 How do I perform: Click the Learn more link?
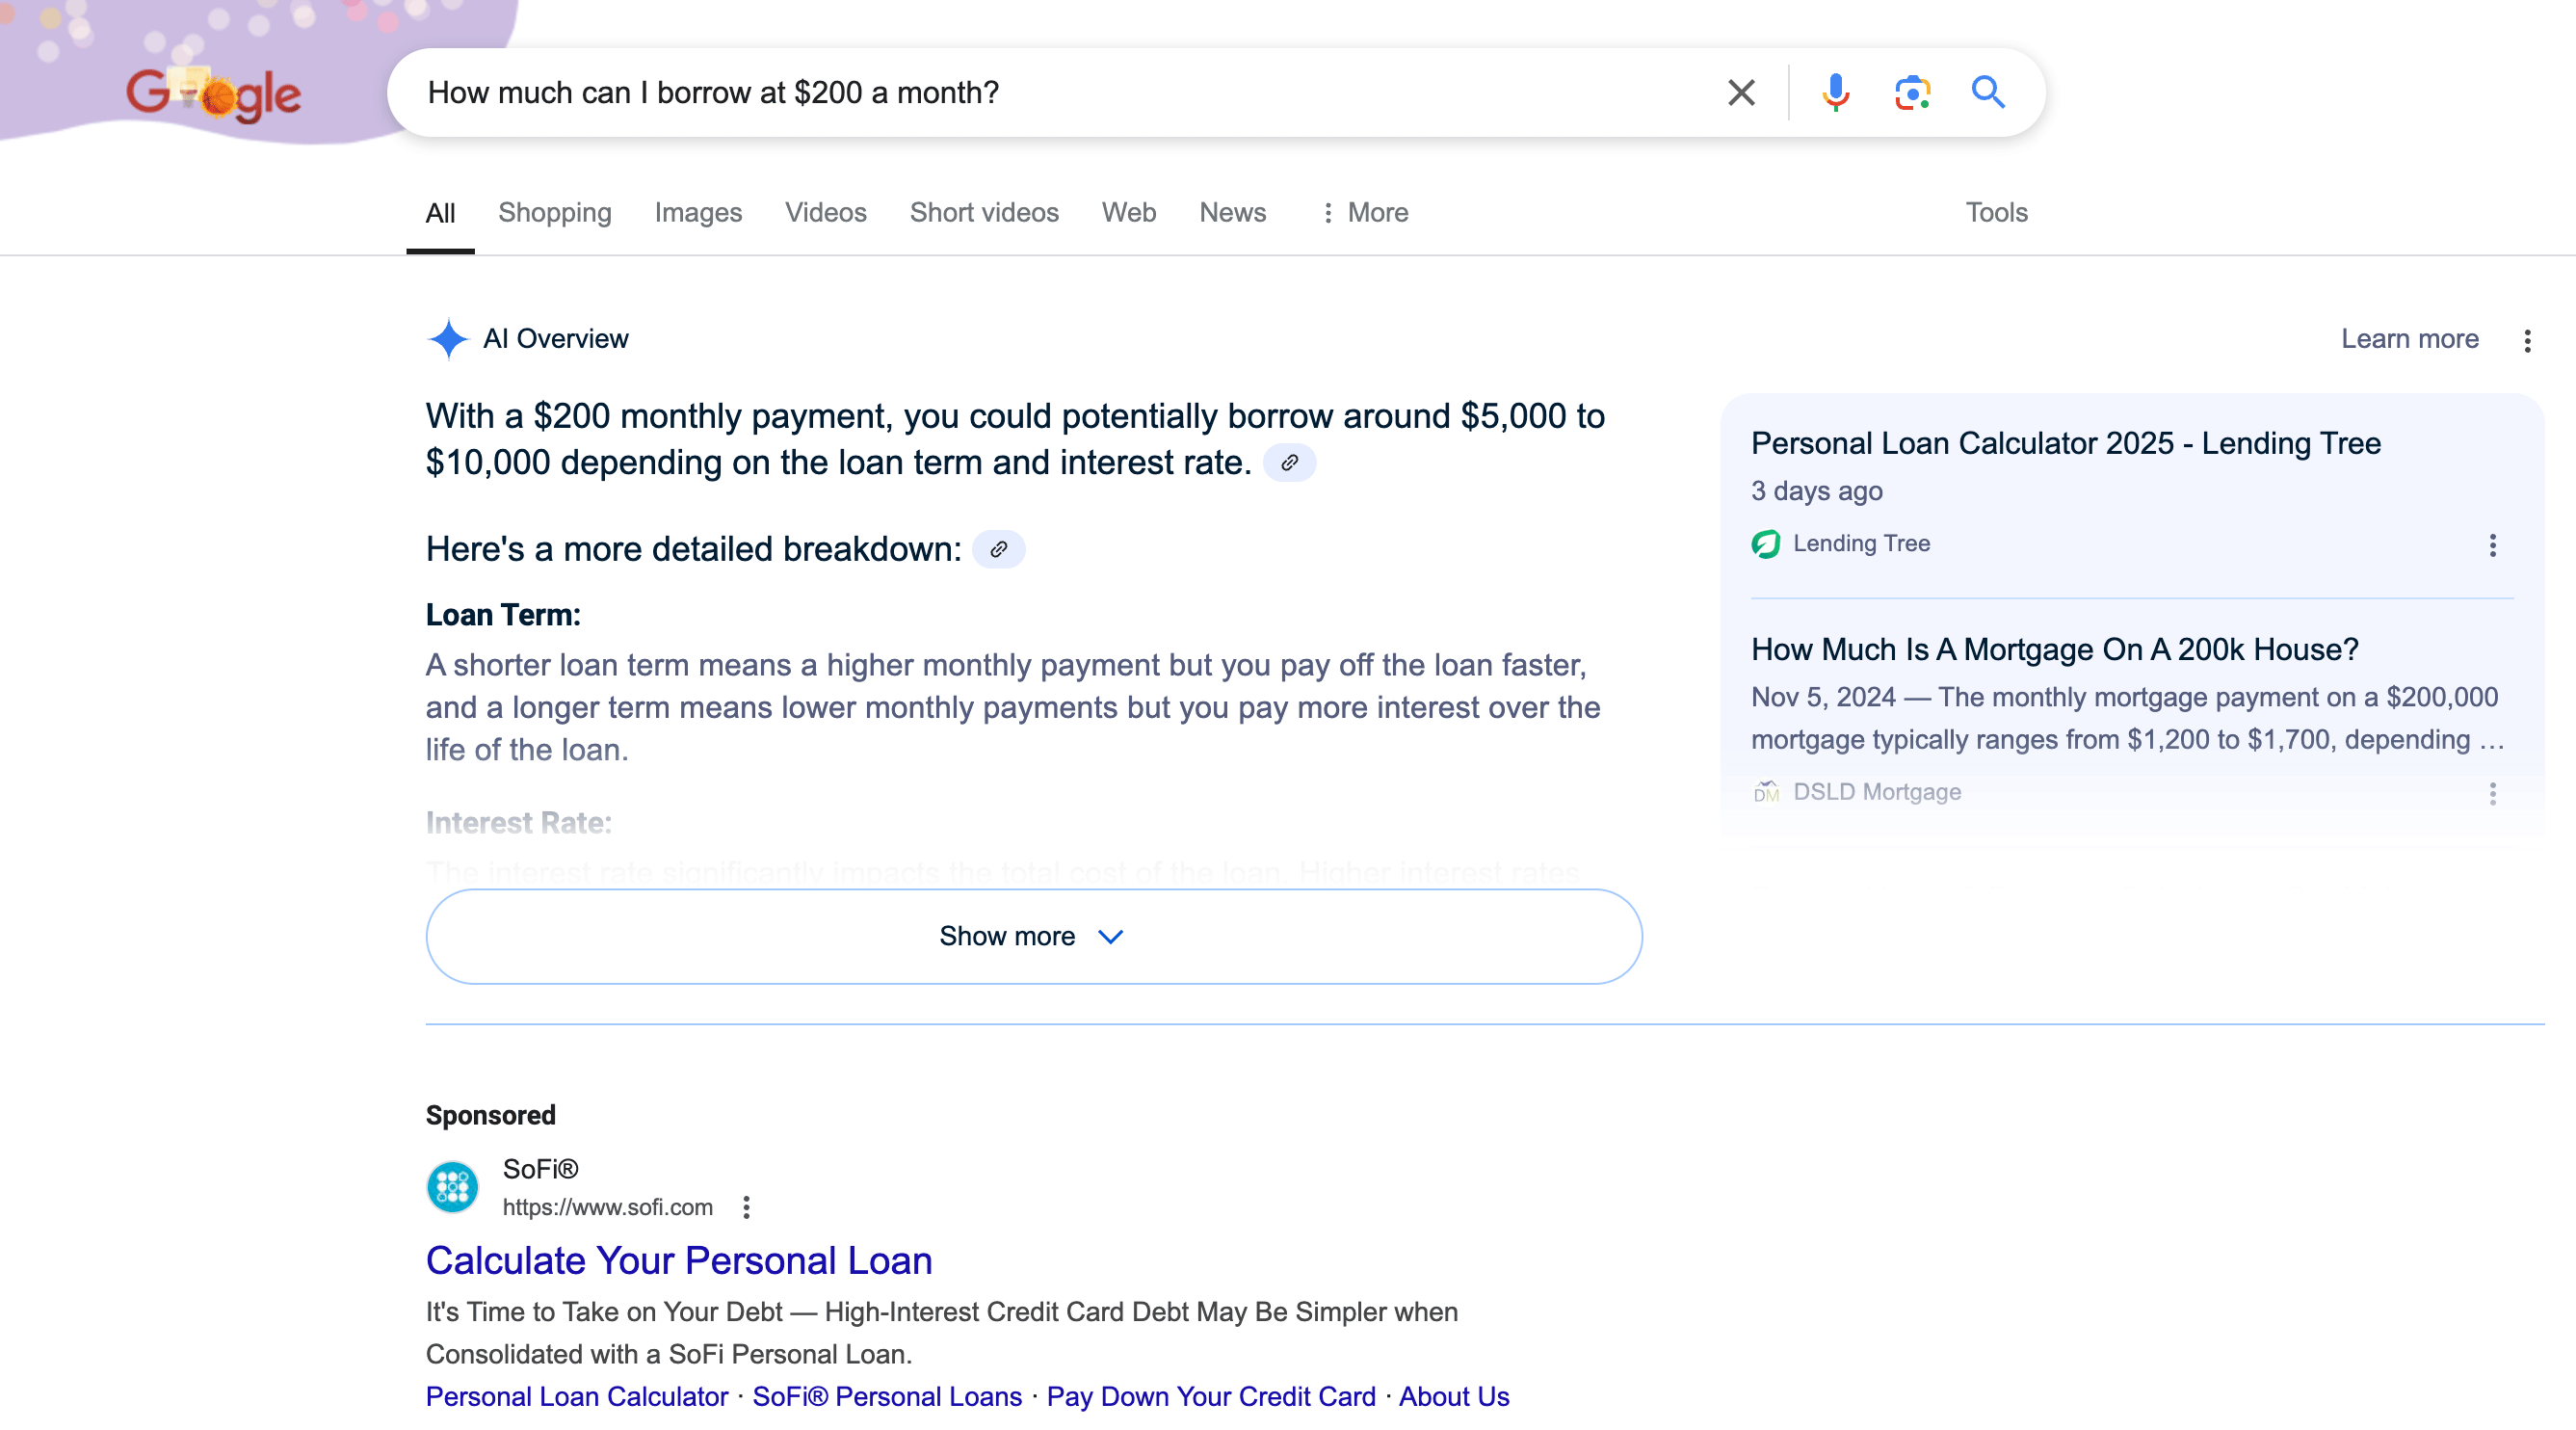[2407, 339]
